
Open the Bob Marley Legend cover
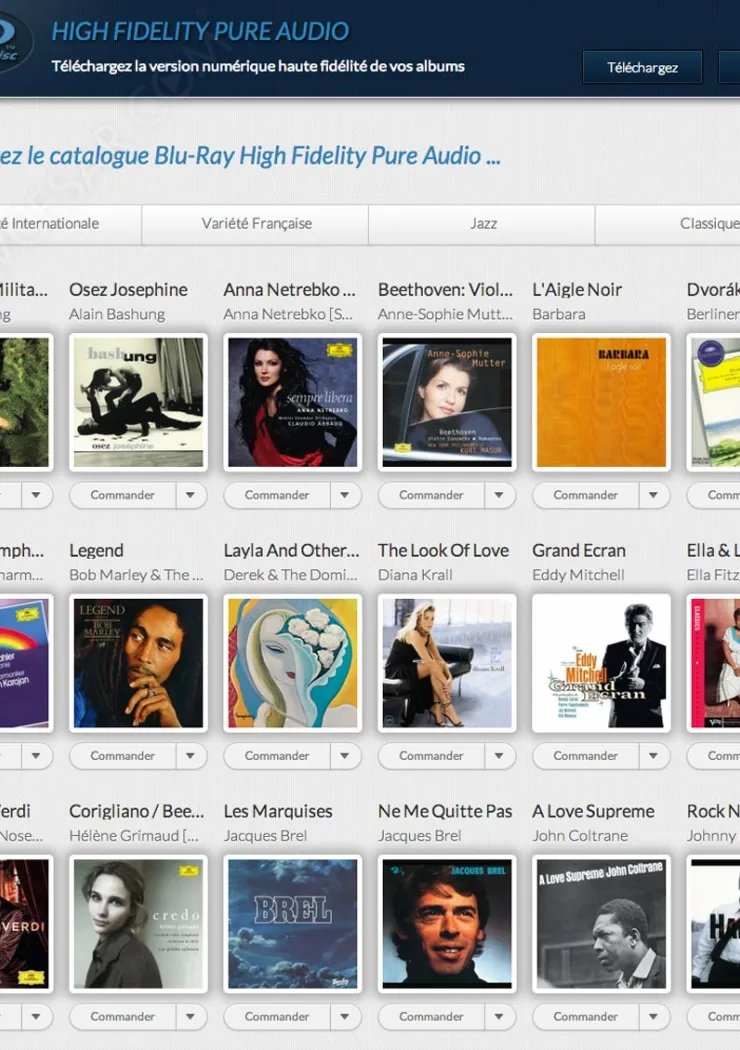click(x=139, y=663)
